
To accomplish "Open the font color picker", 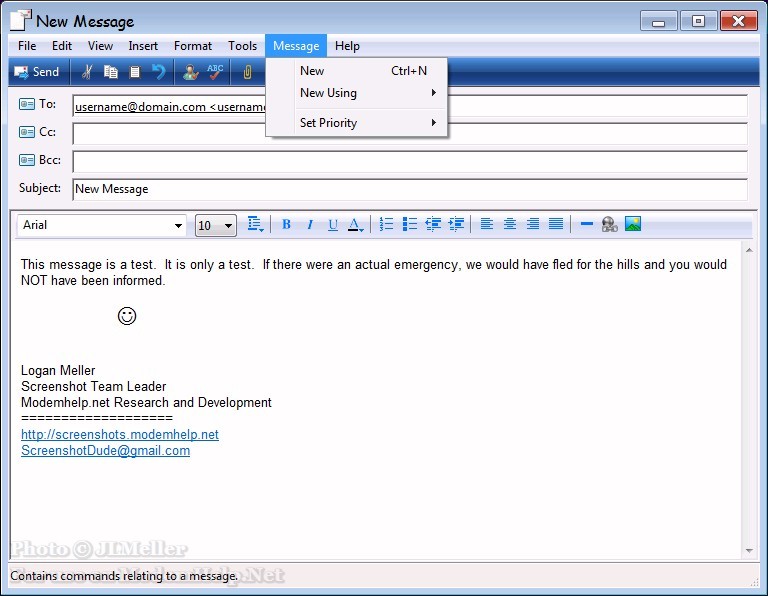I will tap(356, 224).
